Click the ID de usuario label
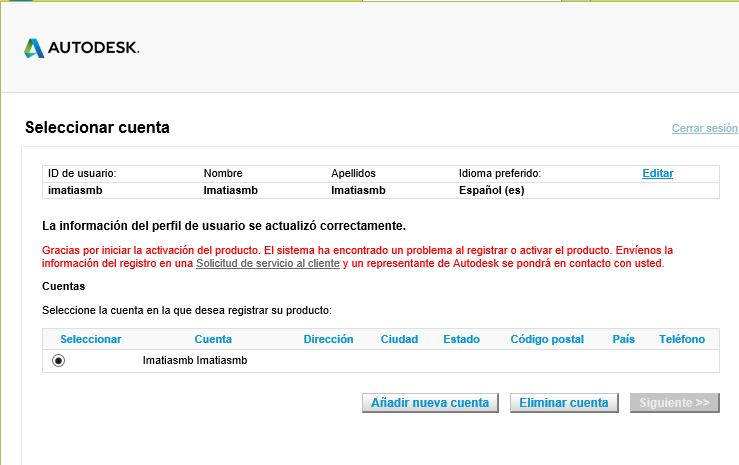739x465 pixels. 82,173
